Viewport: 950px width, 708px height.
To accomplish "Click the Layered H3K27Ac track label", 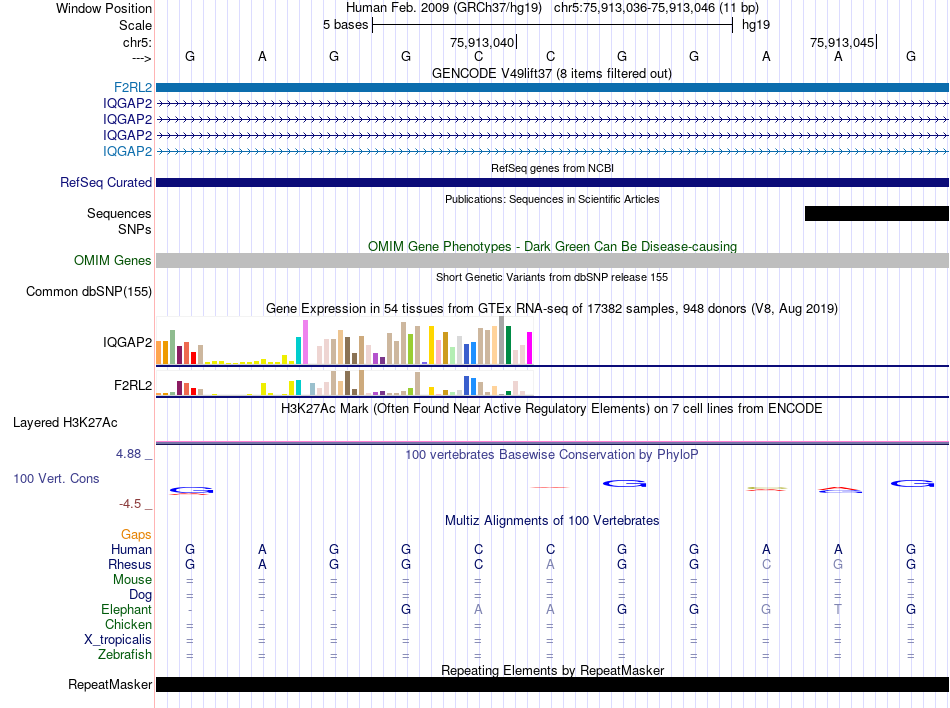I will [65, 423].
